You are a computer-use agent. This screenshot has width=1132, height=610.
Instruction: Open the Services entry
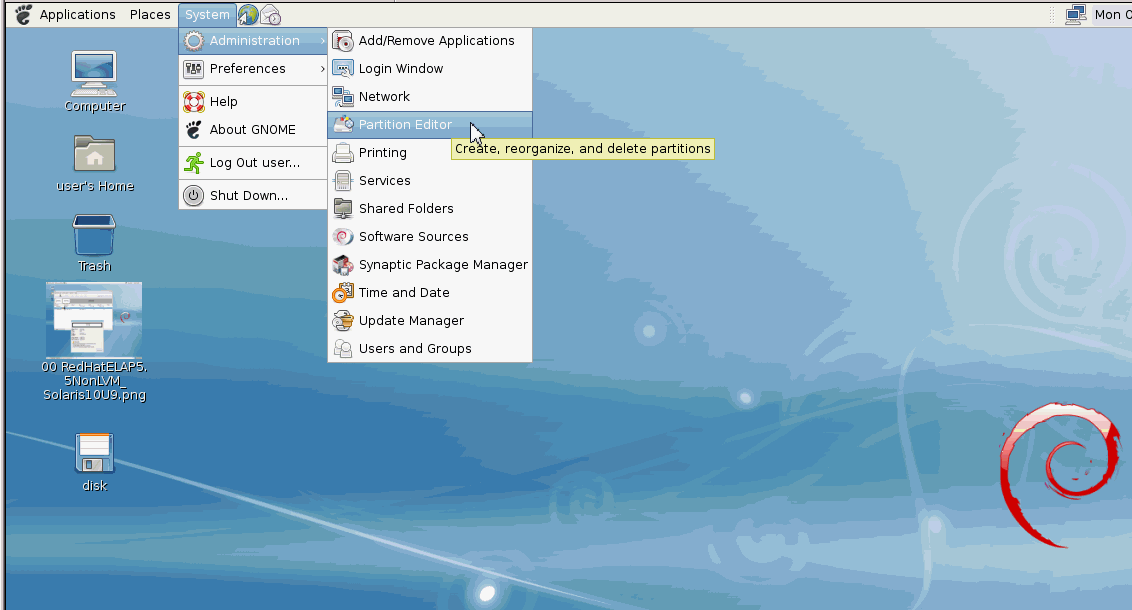click(x=430, y=181)
